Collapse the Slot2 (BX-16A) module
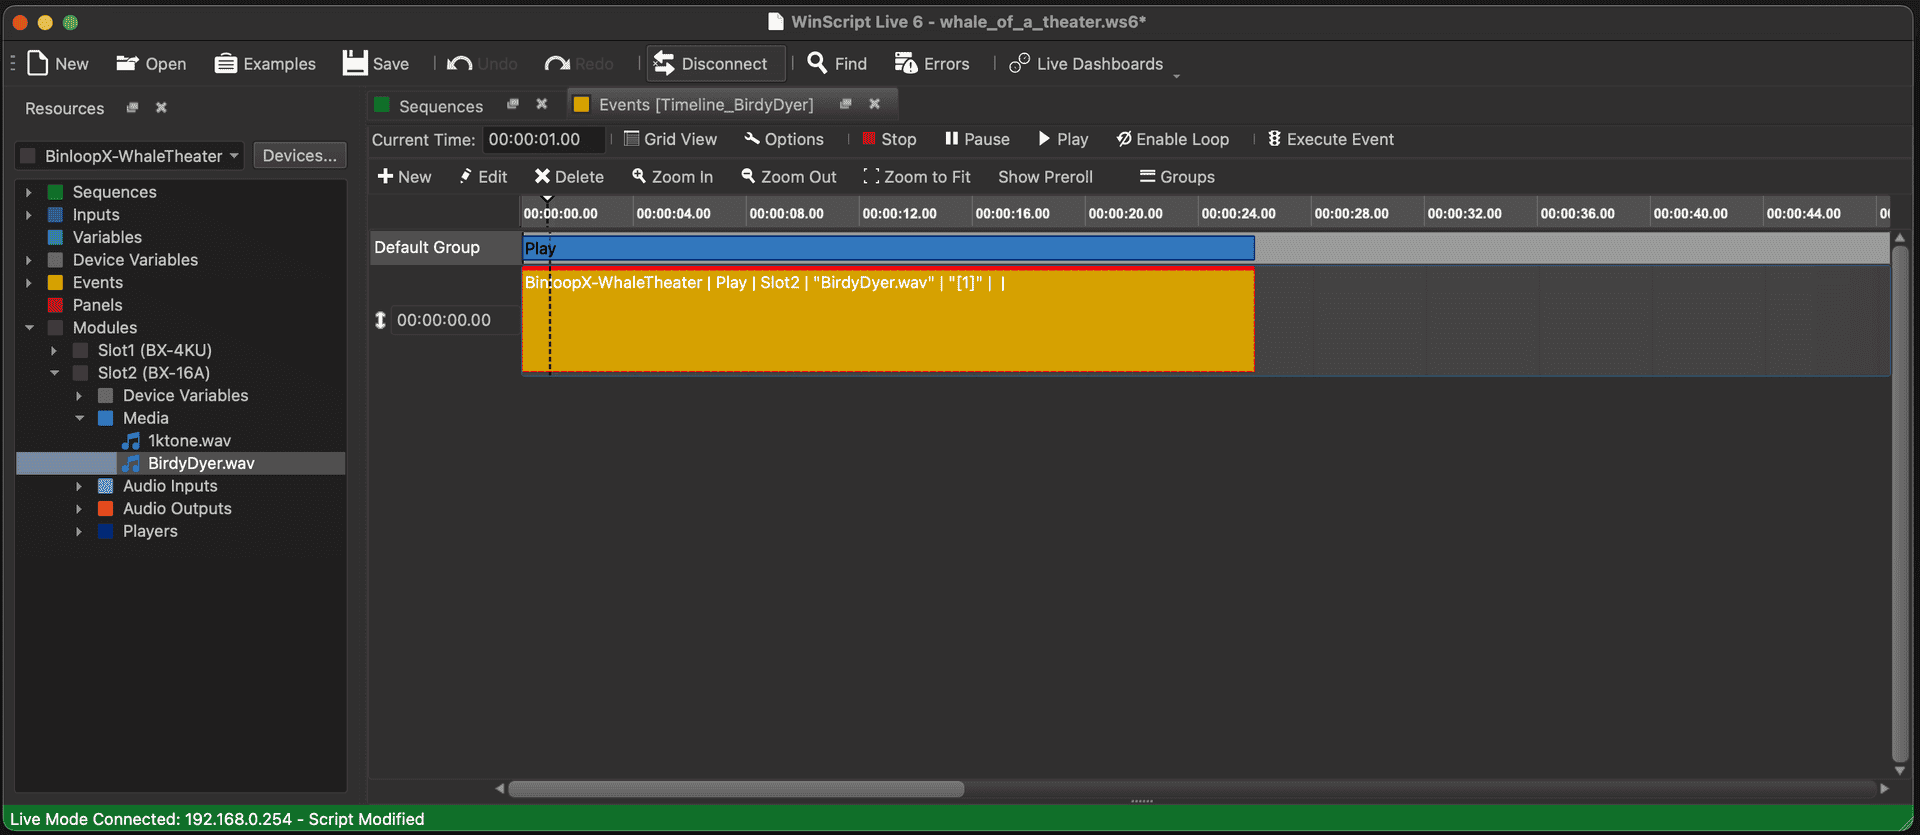The height and width of the screenshot is (835, 1920). point(55,373)
